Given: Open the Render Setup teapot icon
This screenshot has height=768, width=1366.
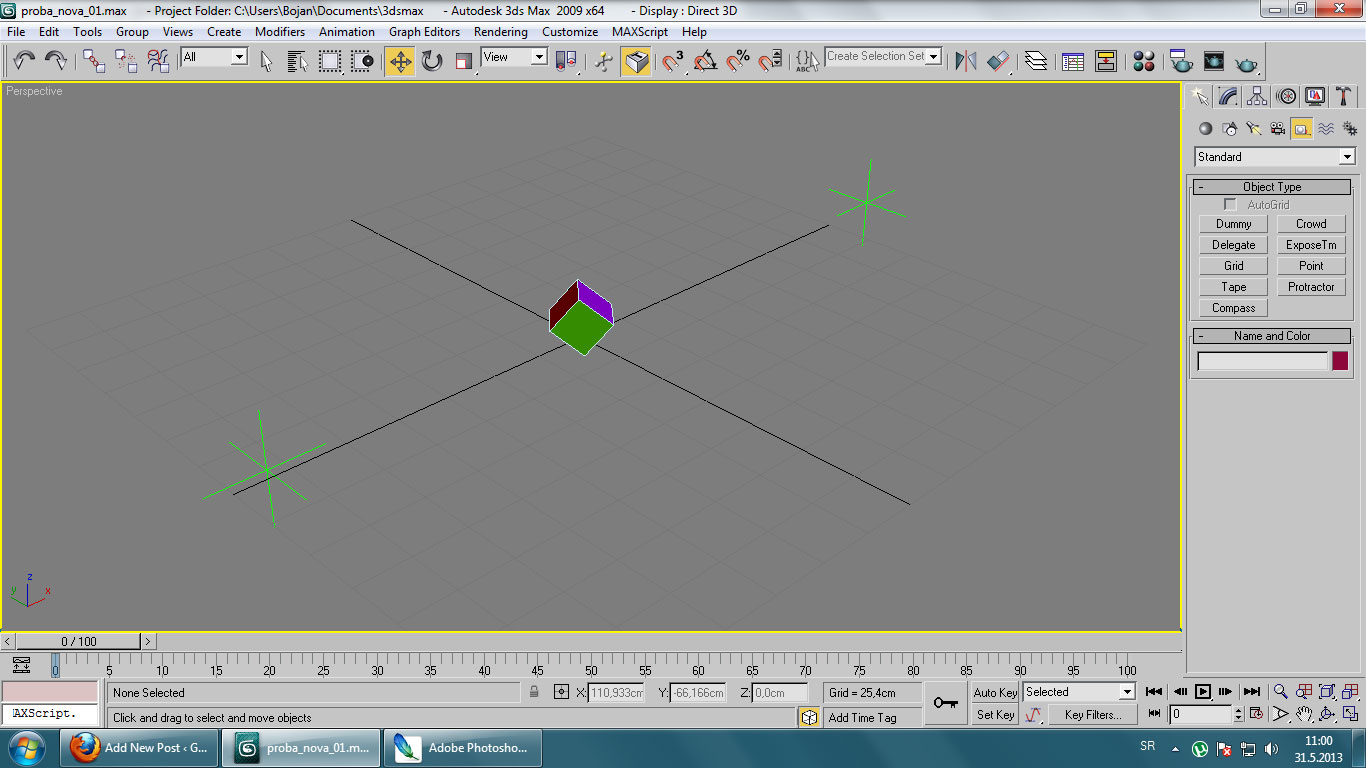Looking at the screenshot, I should (1181, 61).
